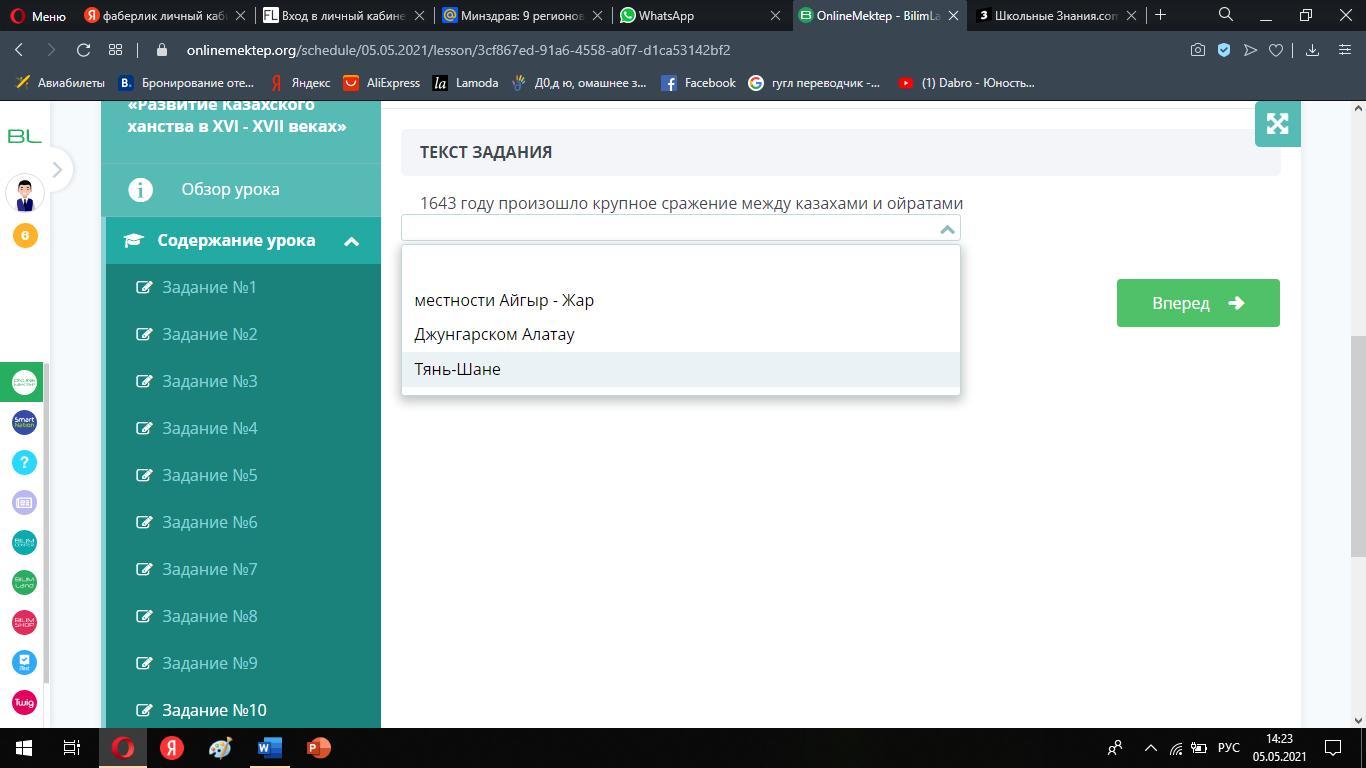Click the BL logo icon
Viewport: 1366px width, 768px height.
click(x=24, y=136)
